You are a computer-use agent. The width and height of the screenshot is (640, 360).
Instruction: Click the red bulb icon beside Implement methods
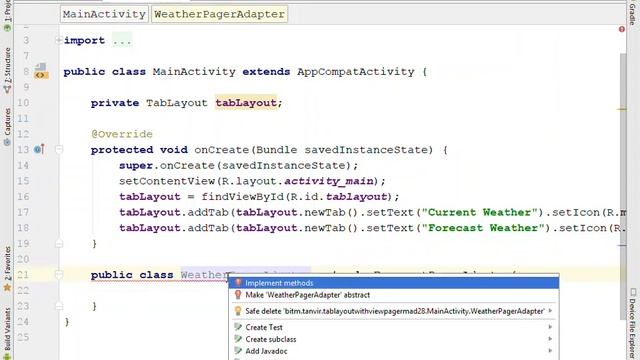(x=238, y=282)
